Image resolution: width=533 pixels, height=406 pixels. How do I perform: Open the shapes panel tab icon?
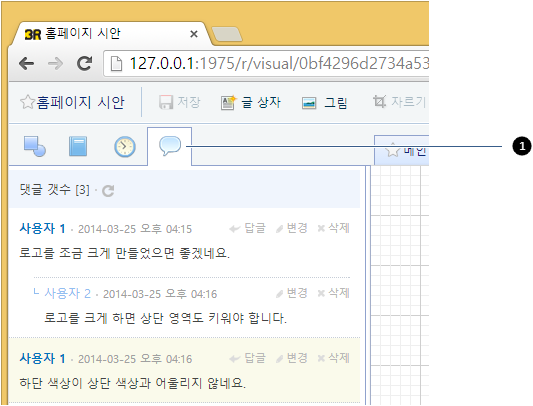(x=35, y=146)
